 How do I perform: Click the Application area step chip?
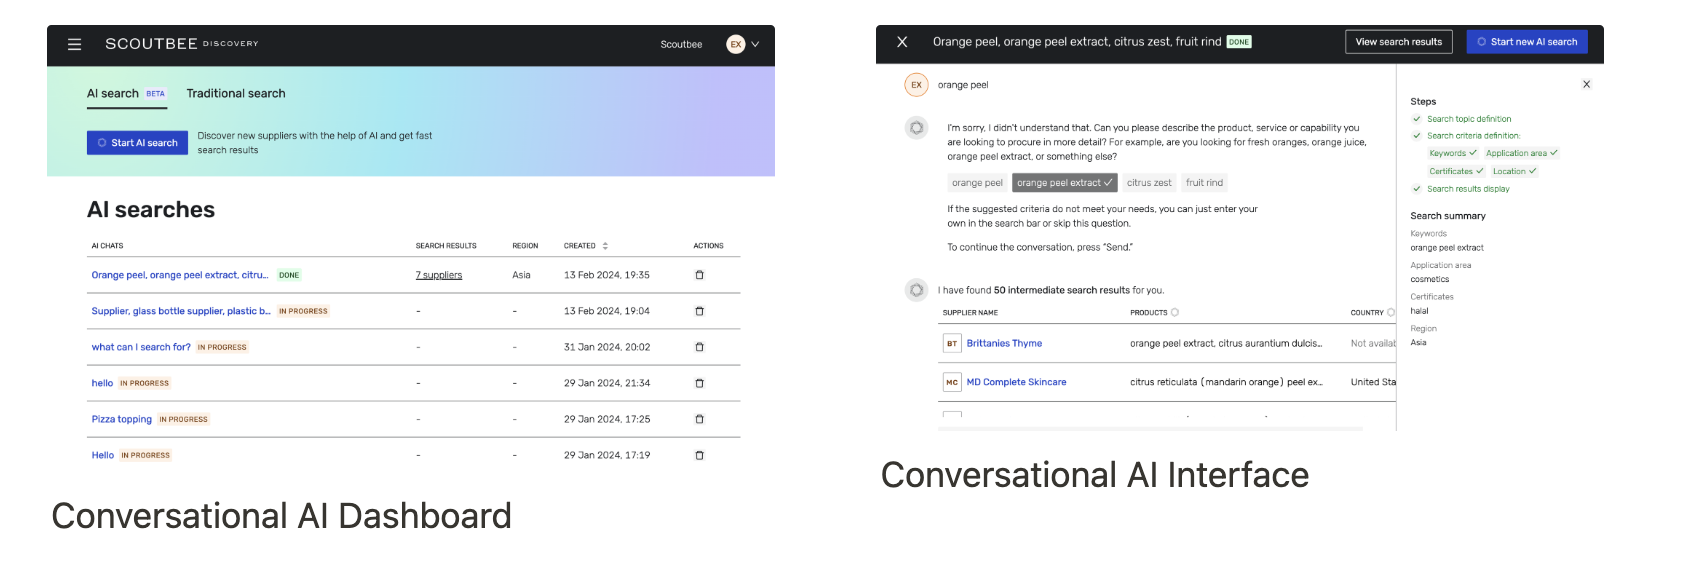point(1522,153)
